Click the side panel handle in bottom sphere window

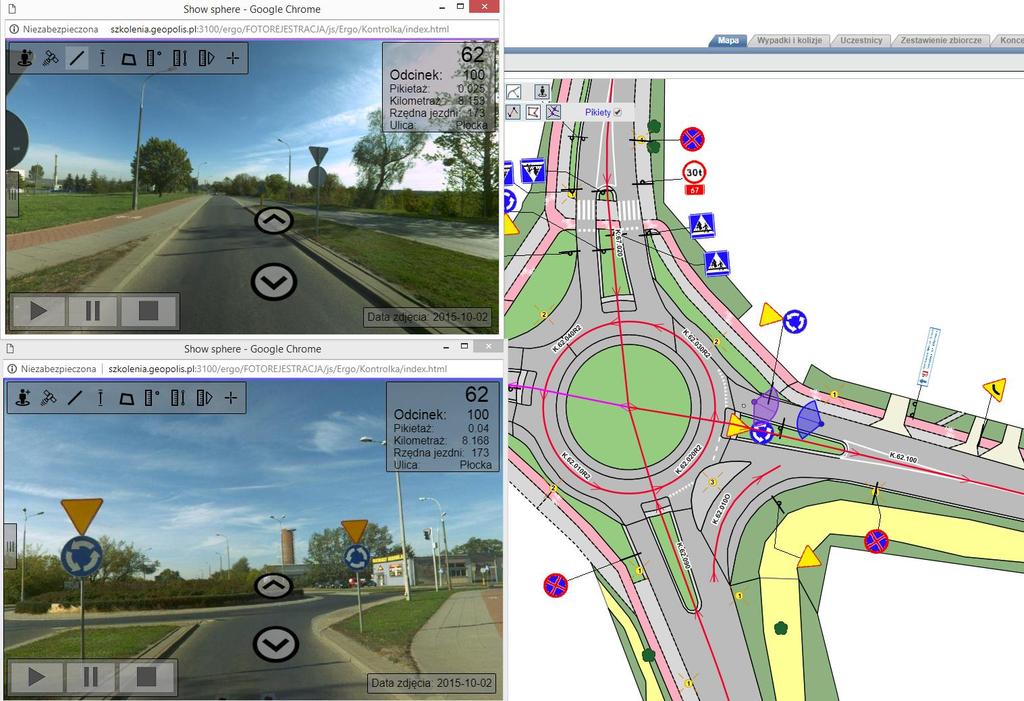click(10, 546)
